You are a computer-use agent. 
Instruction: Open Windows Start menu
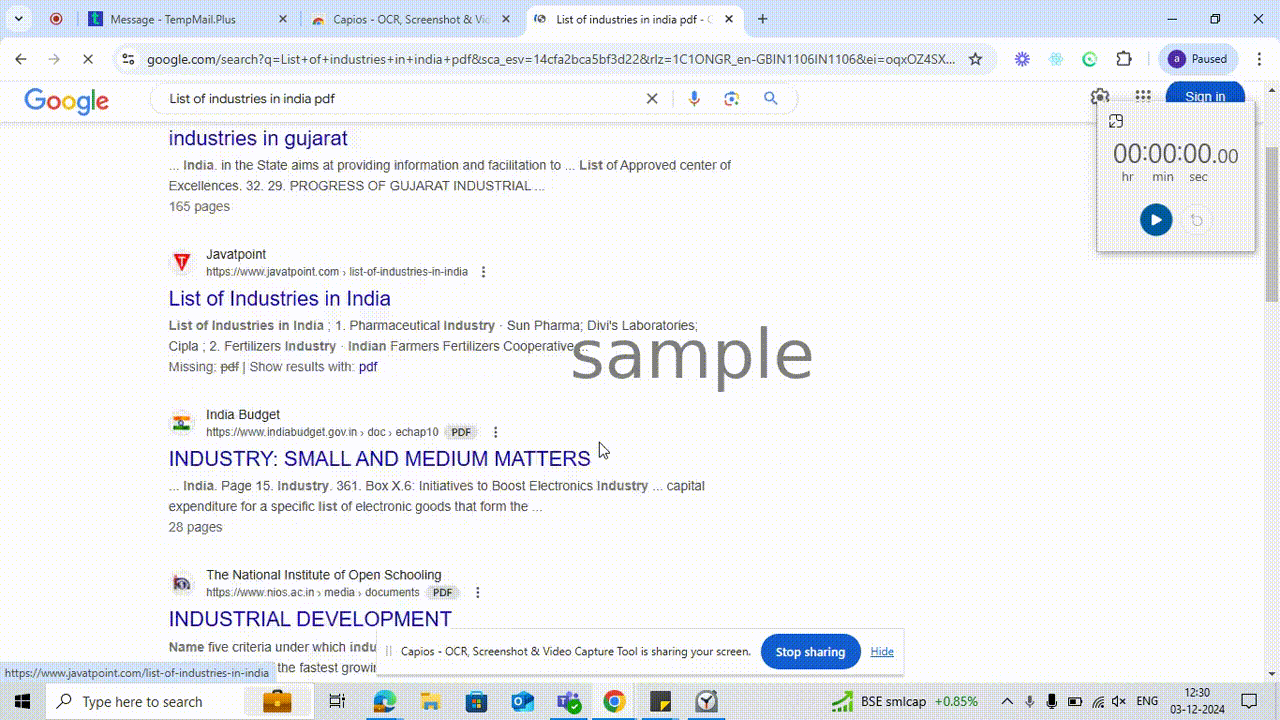(22, 701)
